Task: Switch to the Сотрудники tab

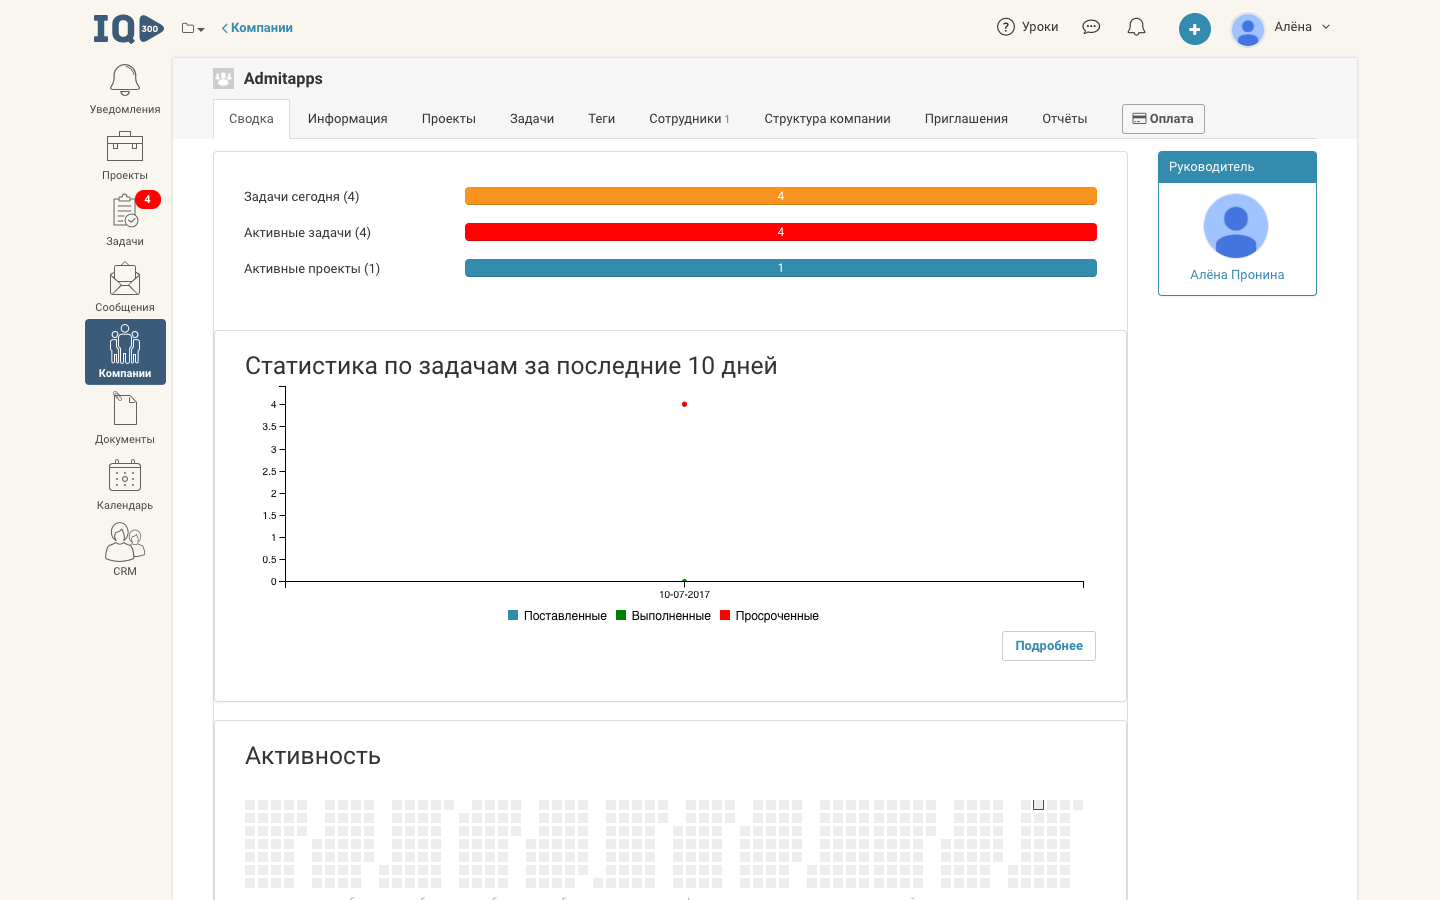Action: (x=689, y=119)
